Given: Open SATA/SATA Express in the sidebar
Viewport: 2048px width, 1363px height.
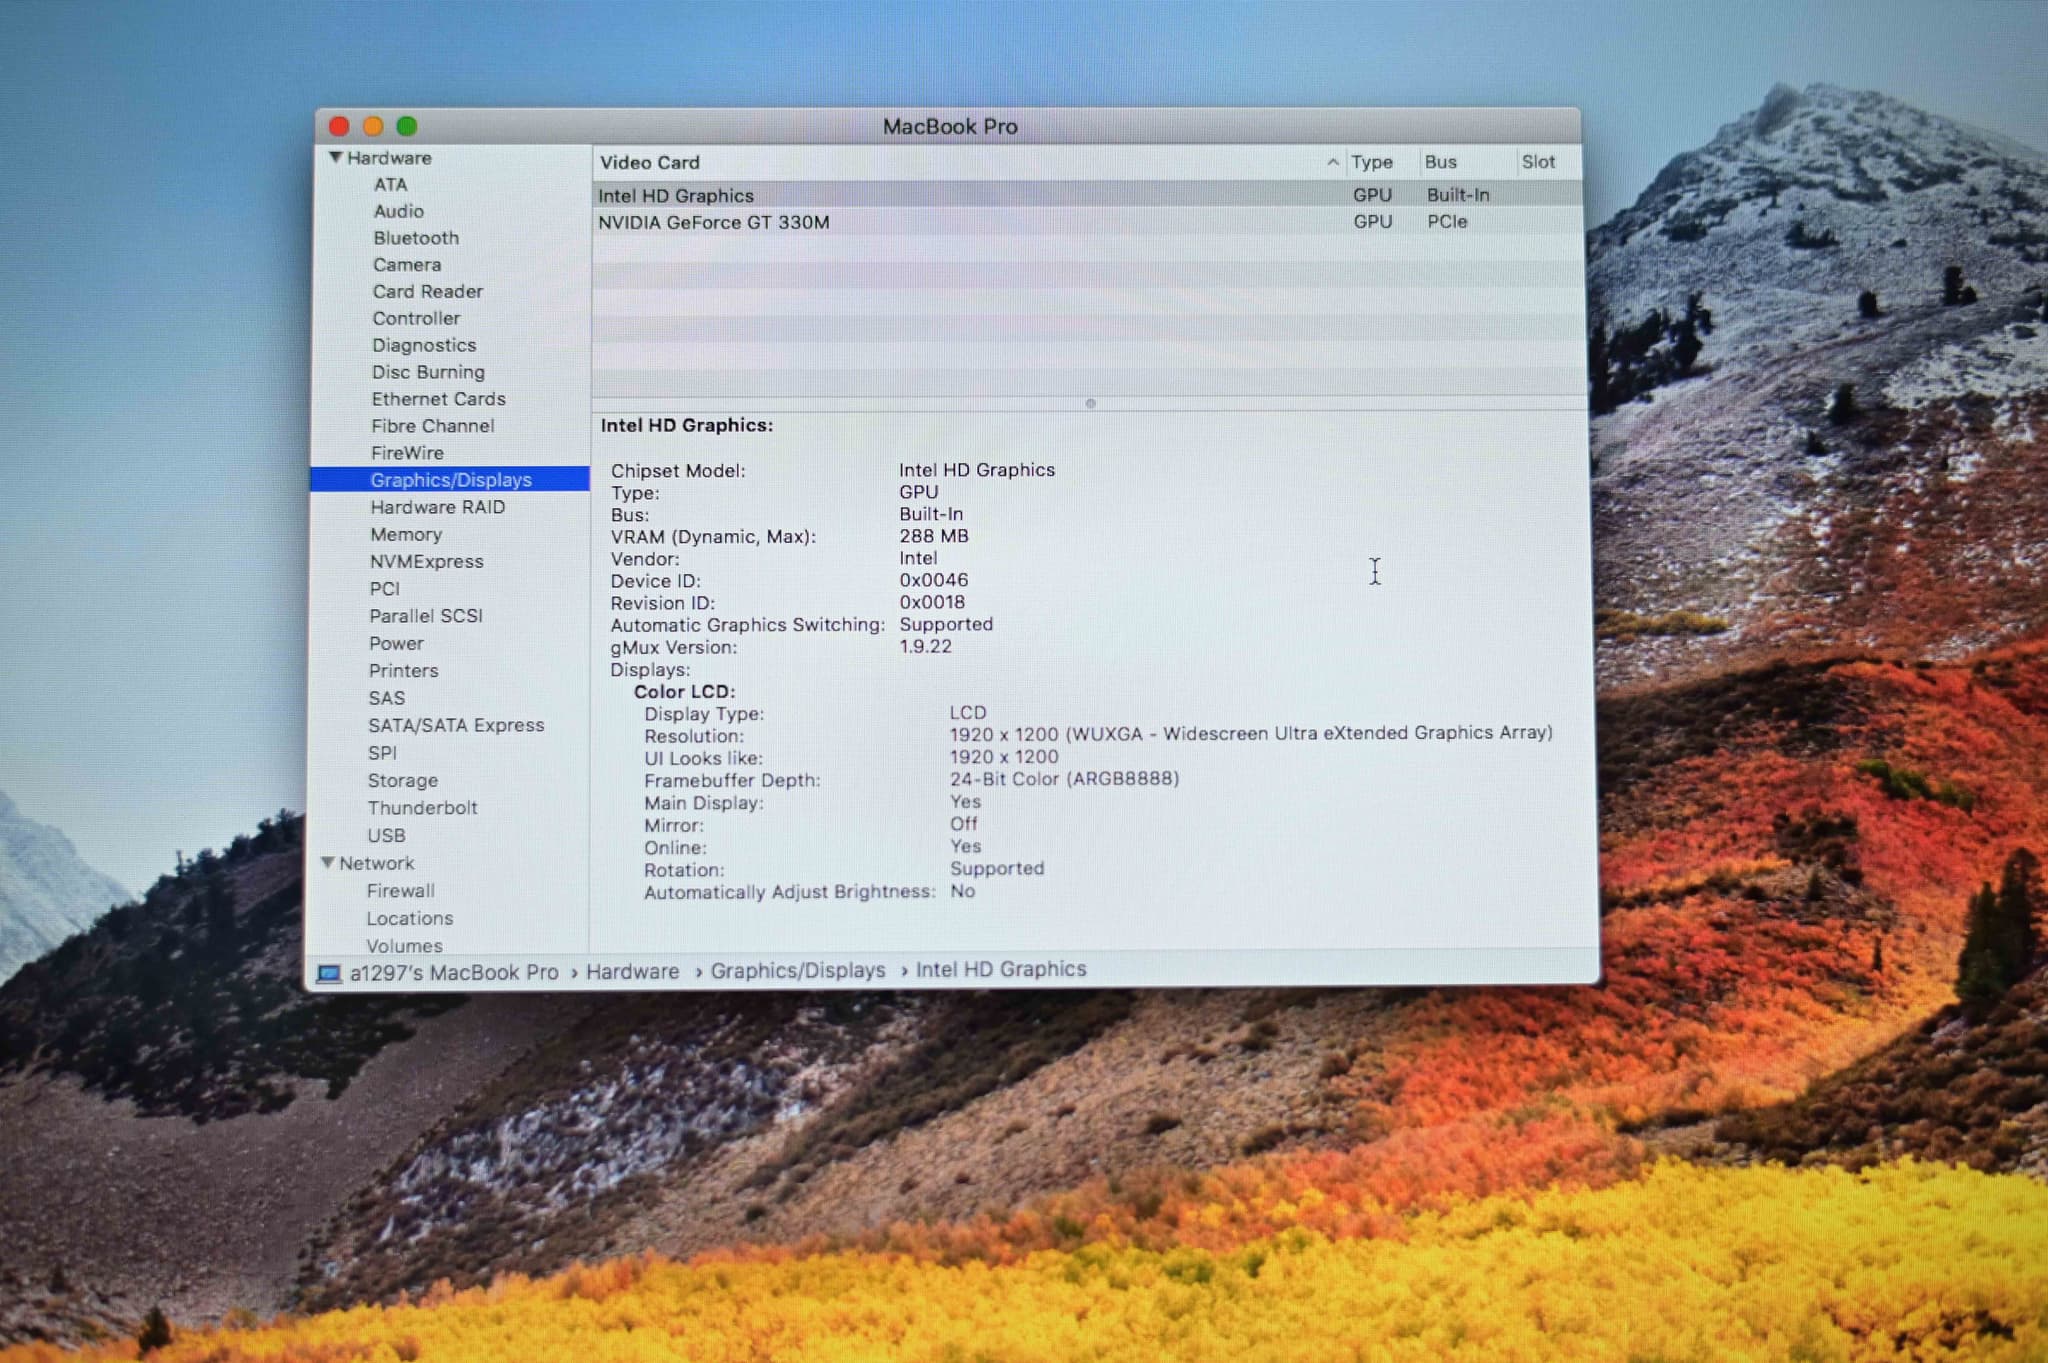Looking at the screenshot, I should tap(456, 726).
